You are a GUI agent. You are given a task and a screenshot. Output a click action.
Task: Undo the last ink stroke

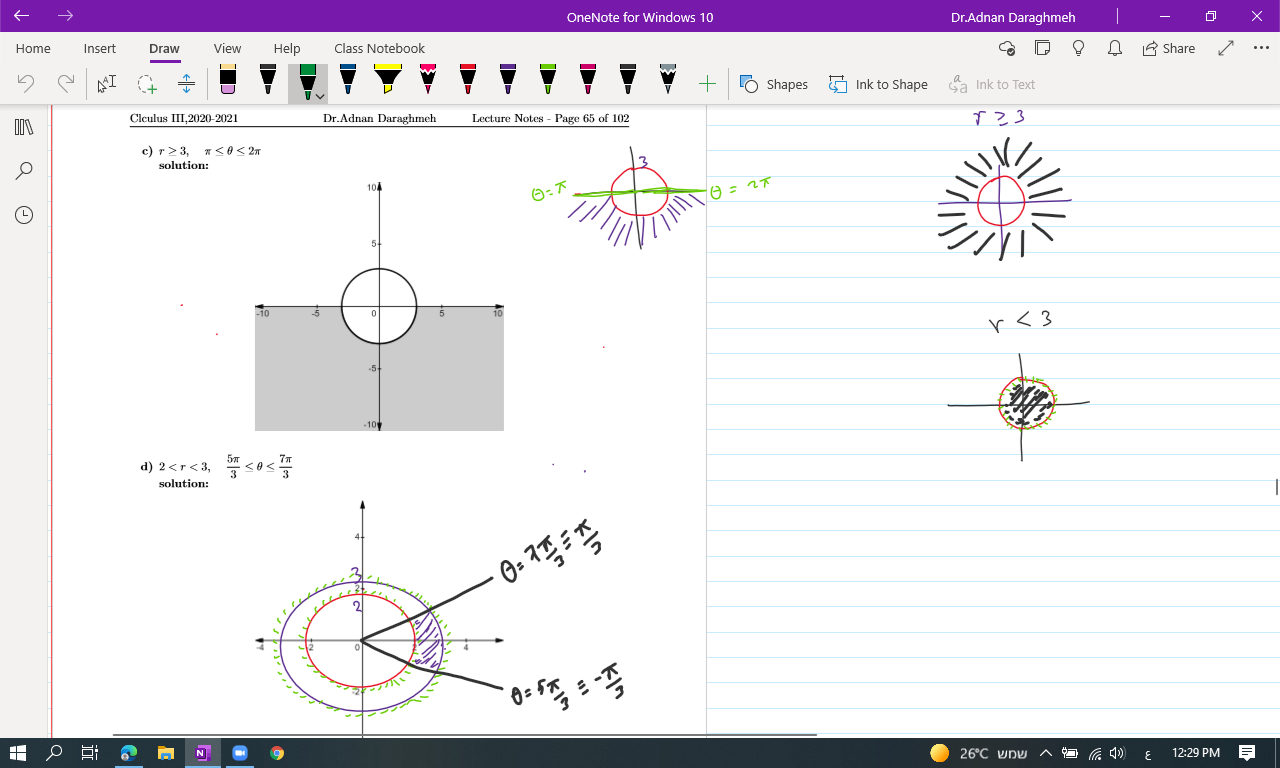point(26,84)
